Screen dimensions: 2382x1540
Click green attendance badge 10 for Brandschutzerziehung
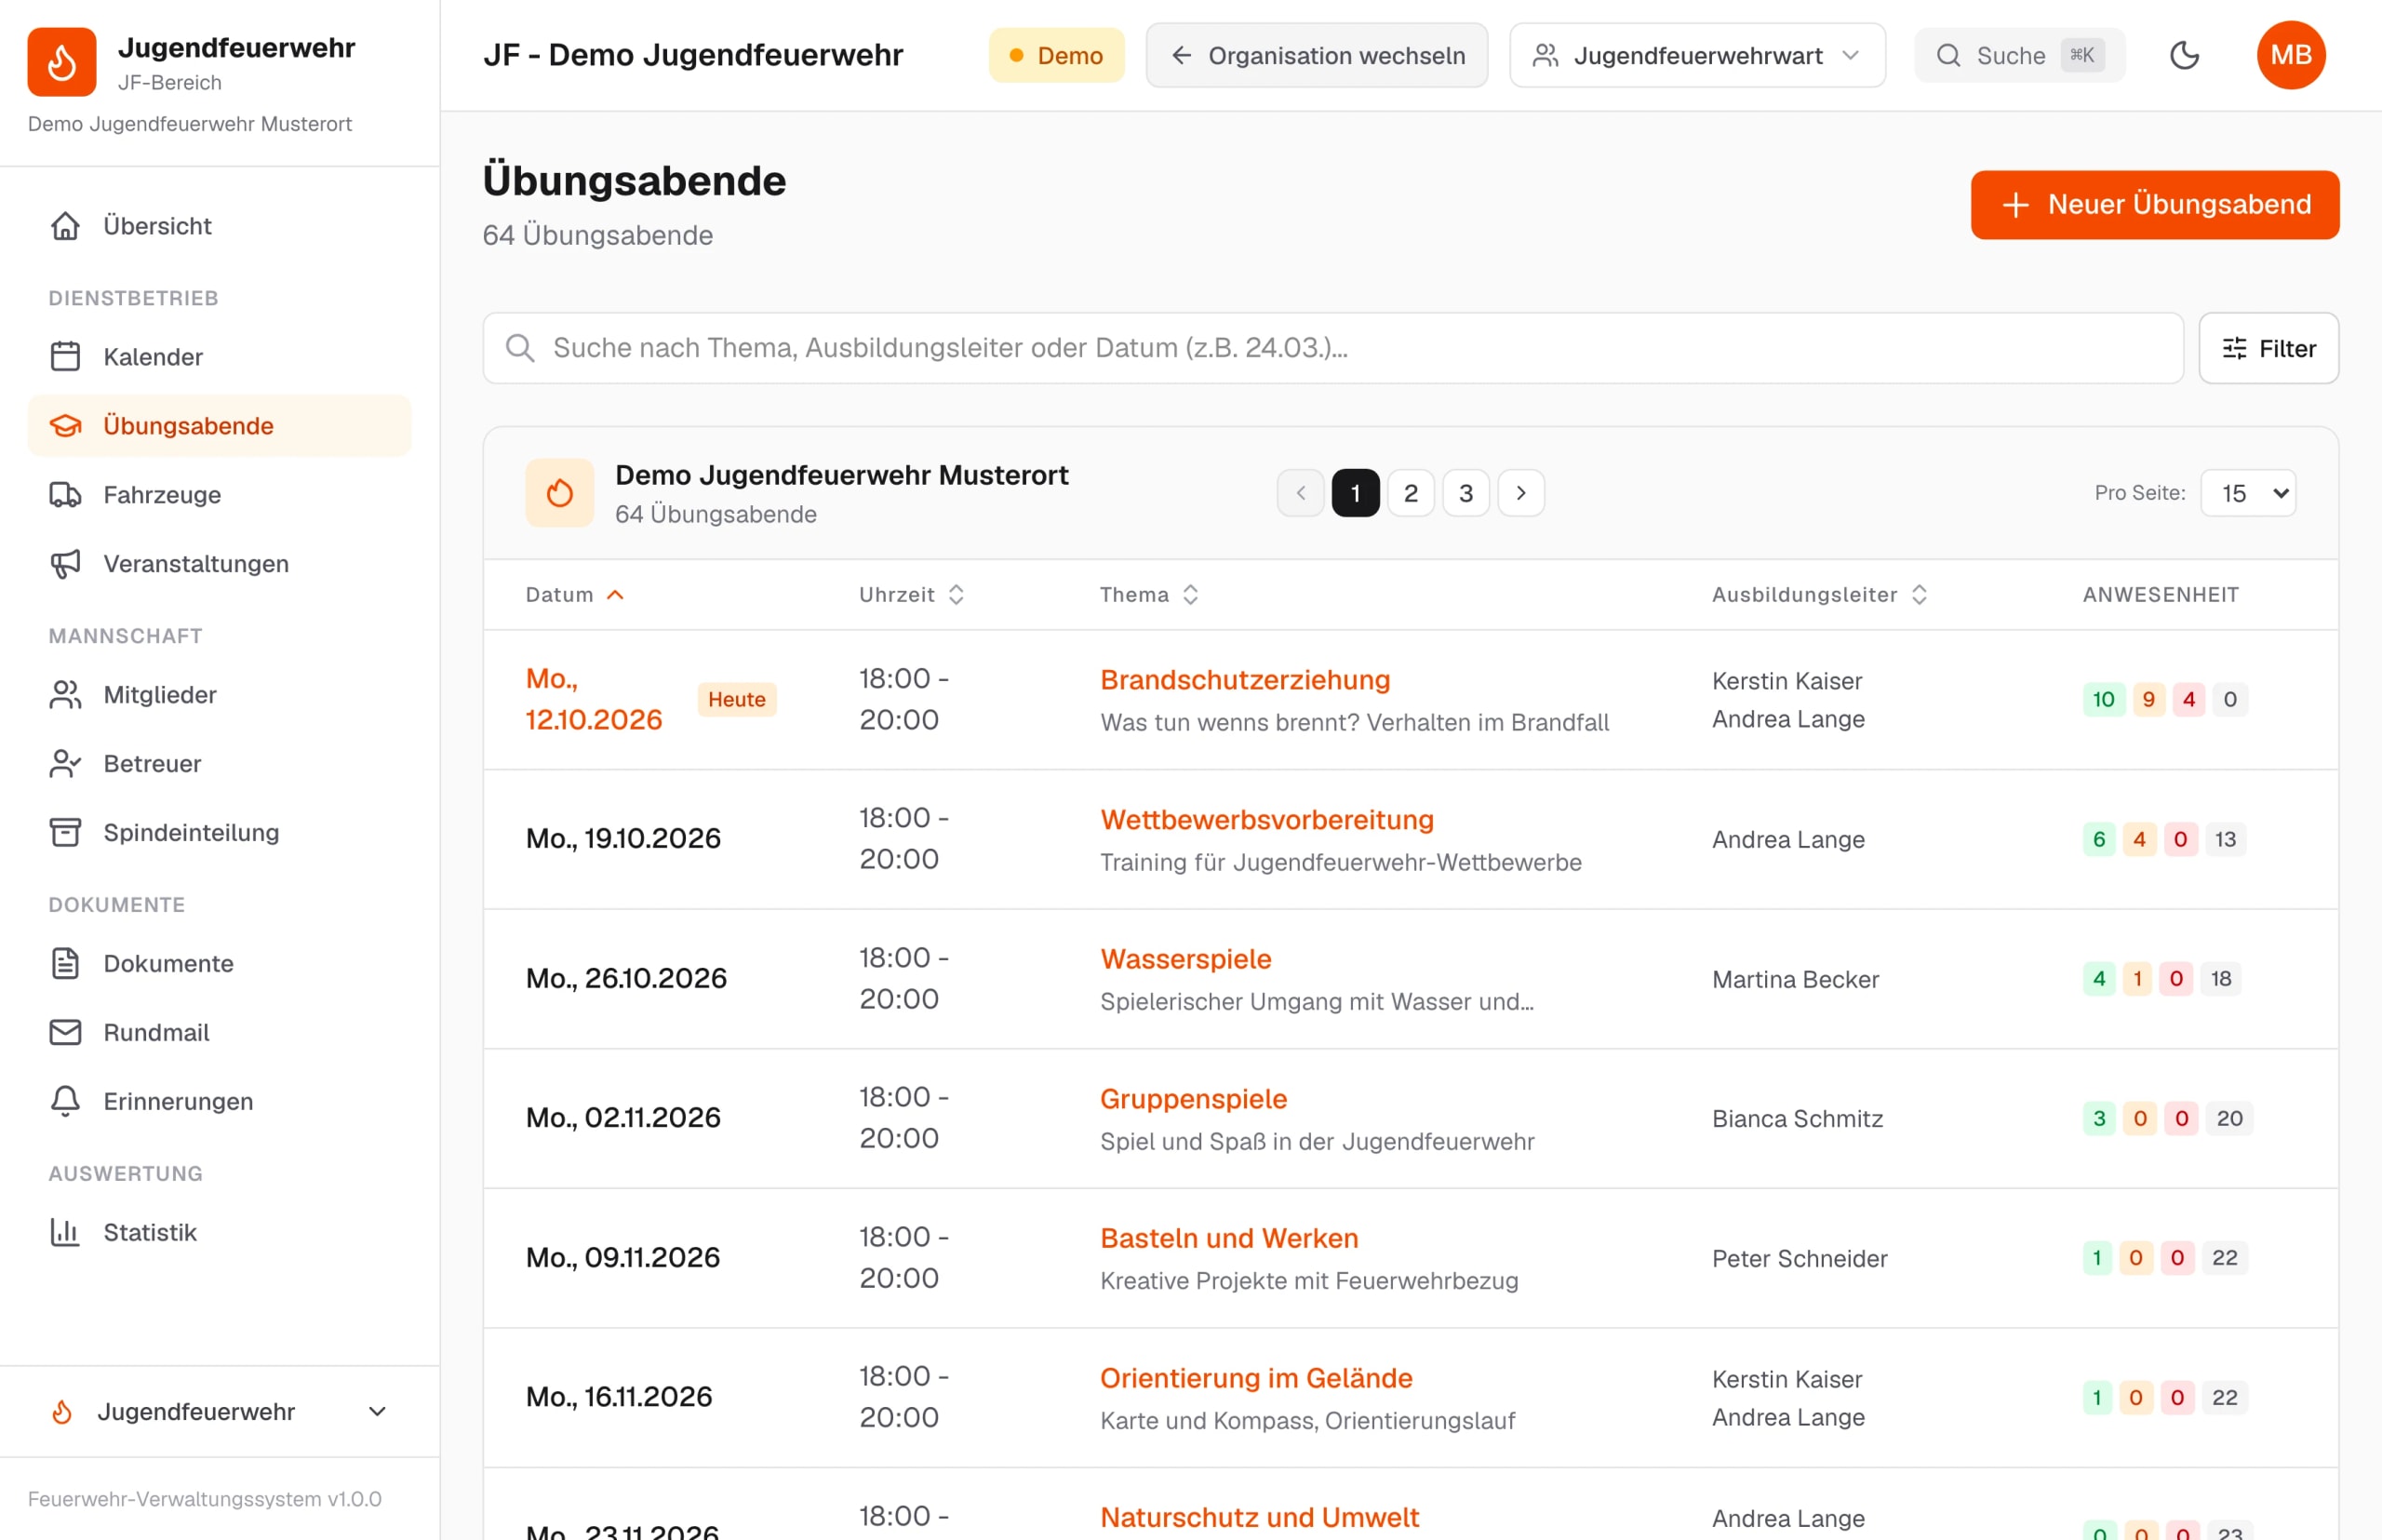pyautogui.click(x=2103, y=699)
